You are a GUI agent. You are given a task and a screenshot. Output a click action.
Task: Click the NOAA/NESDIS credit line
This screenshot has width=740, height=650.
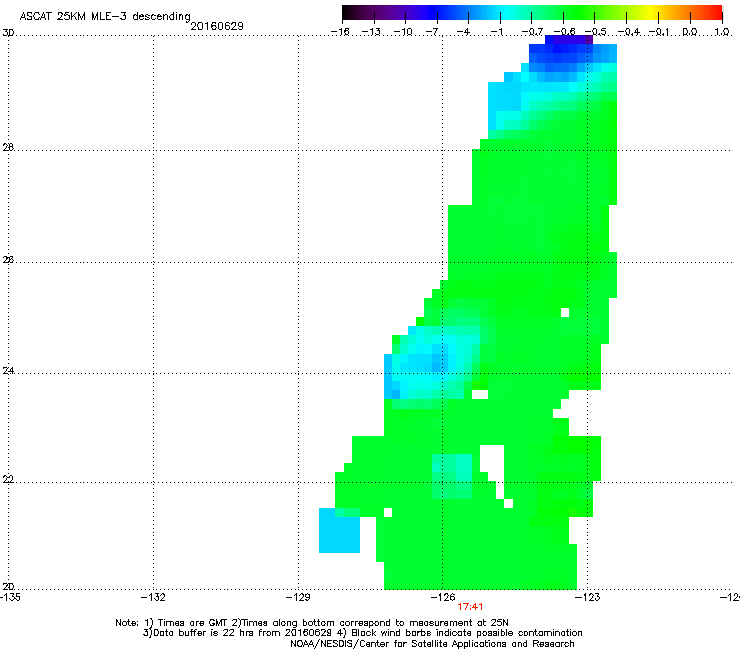[x=432, y=644]
